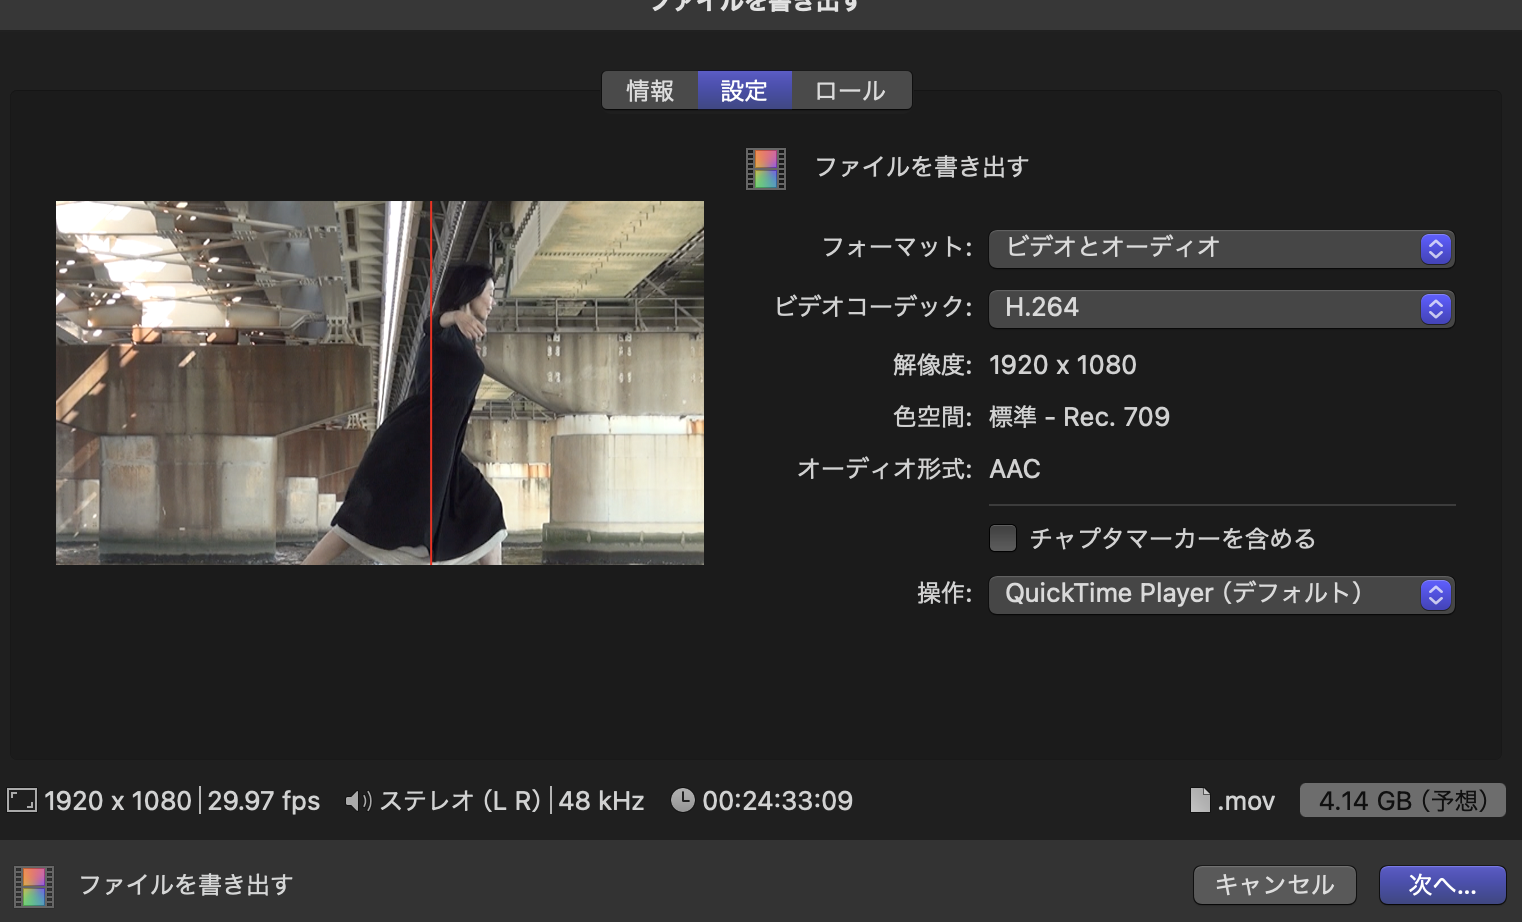Click the clock duration icon
Screen dimensions: 1522x922
coord(683,800)
